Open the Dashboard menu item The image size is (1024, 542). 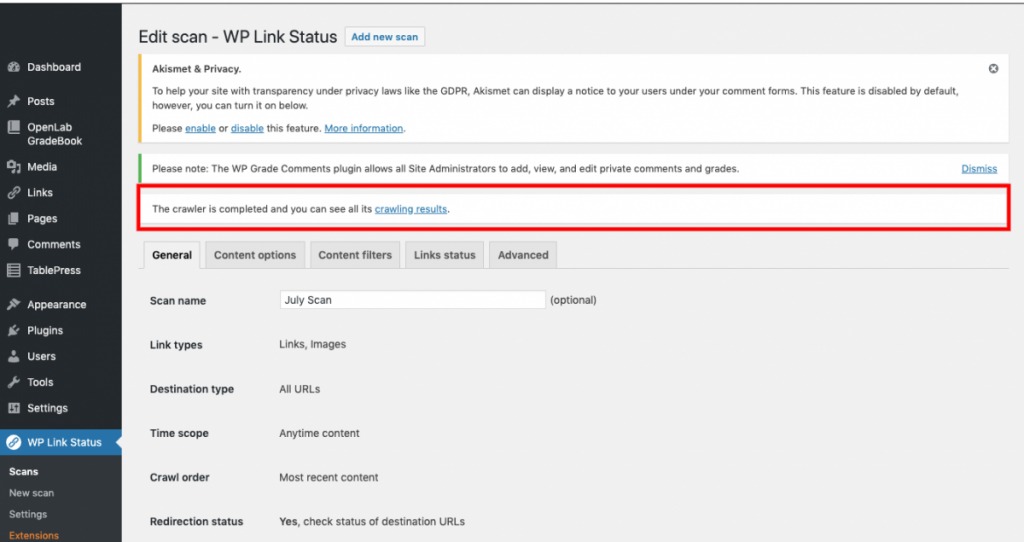pyautogui.click(x=54, y=67)
